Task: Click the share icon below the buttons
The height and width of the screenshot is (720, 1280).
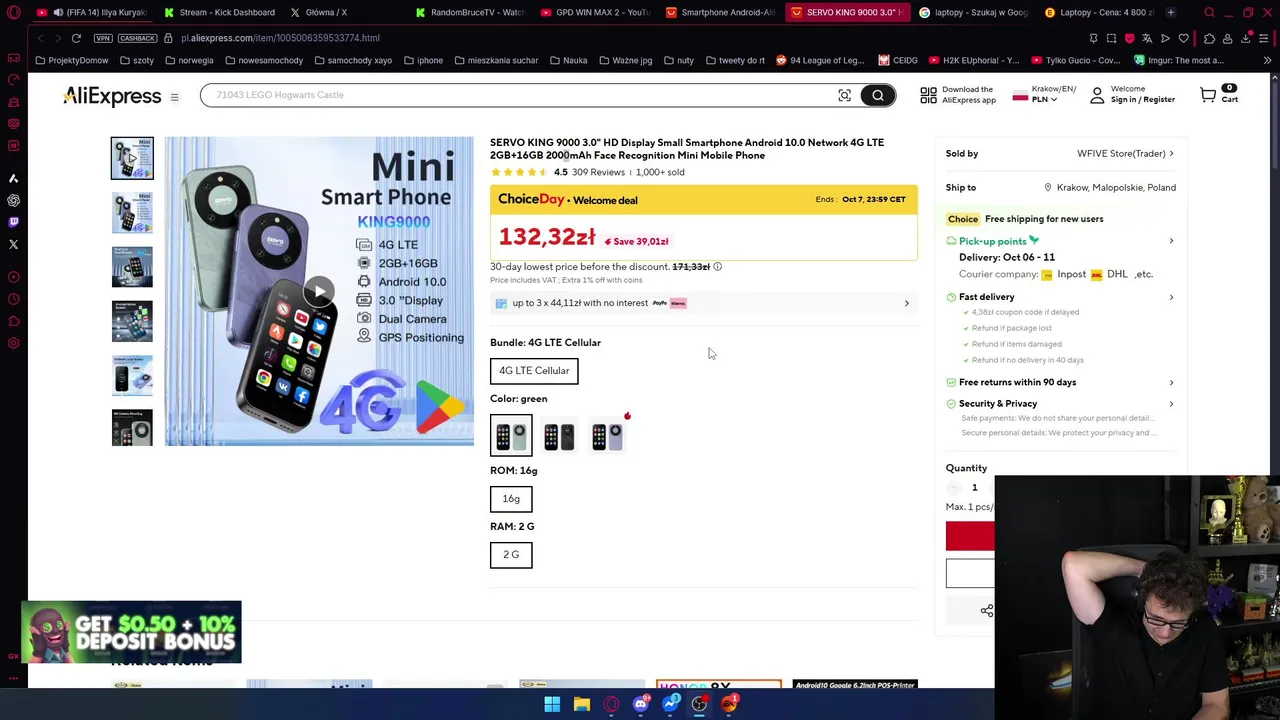Action: [x=986, y=611]
